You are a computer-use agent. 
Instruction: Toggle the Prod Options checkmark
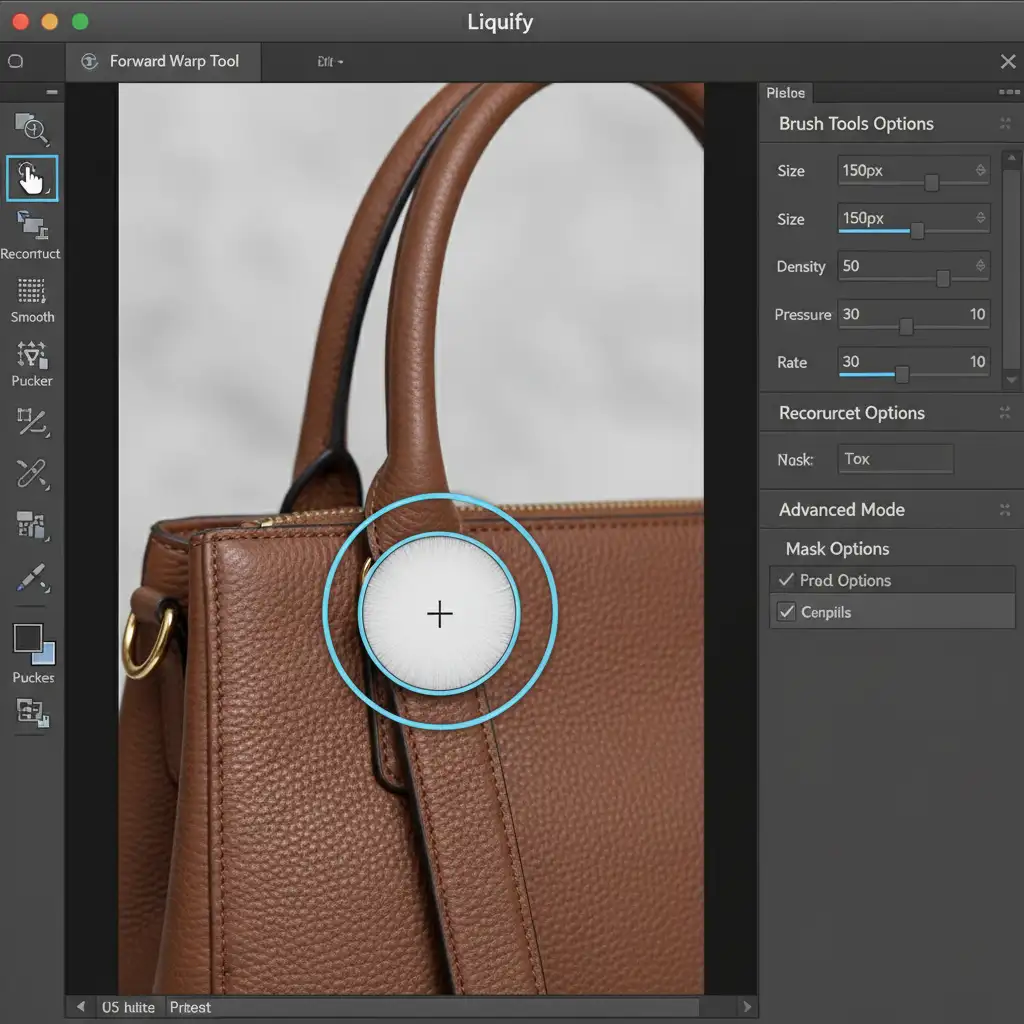tap(787, 580)
